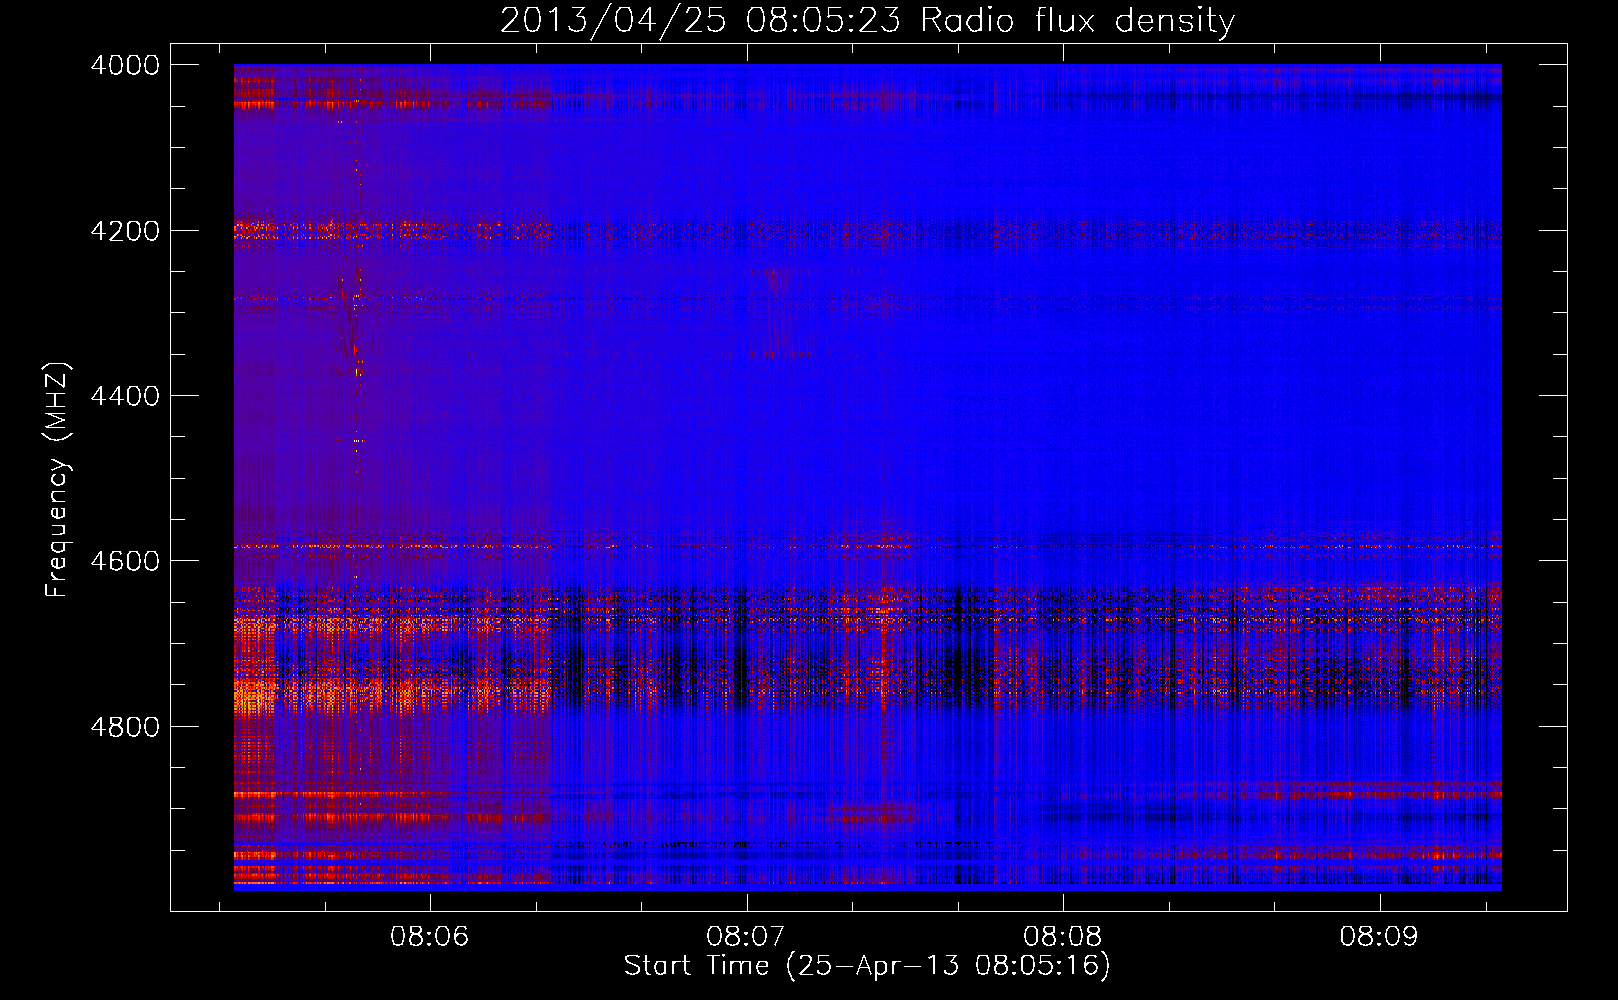Click the plot title "2013/04/25 08:05:23 Radio flux density"
The height and width of the screenshot is (1000, 1618).
pos(867,20)
